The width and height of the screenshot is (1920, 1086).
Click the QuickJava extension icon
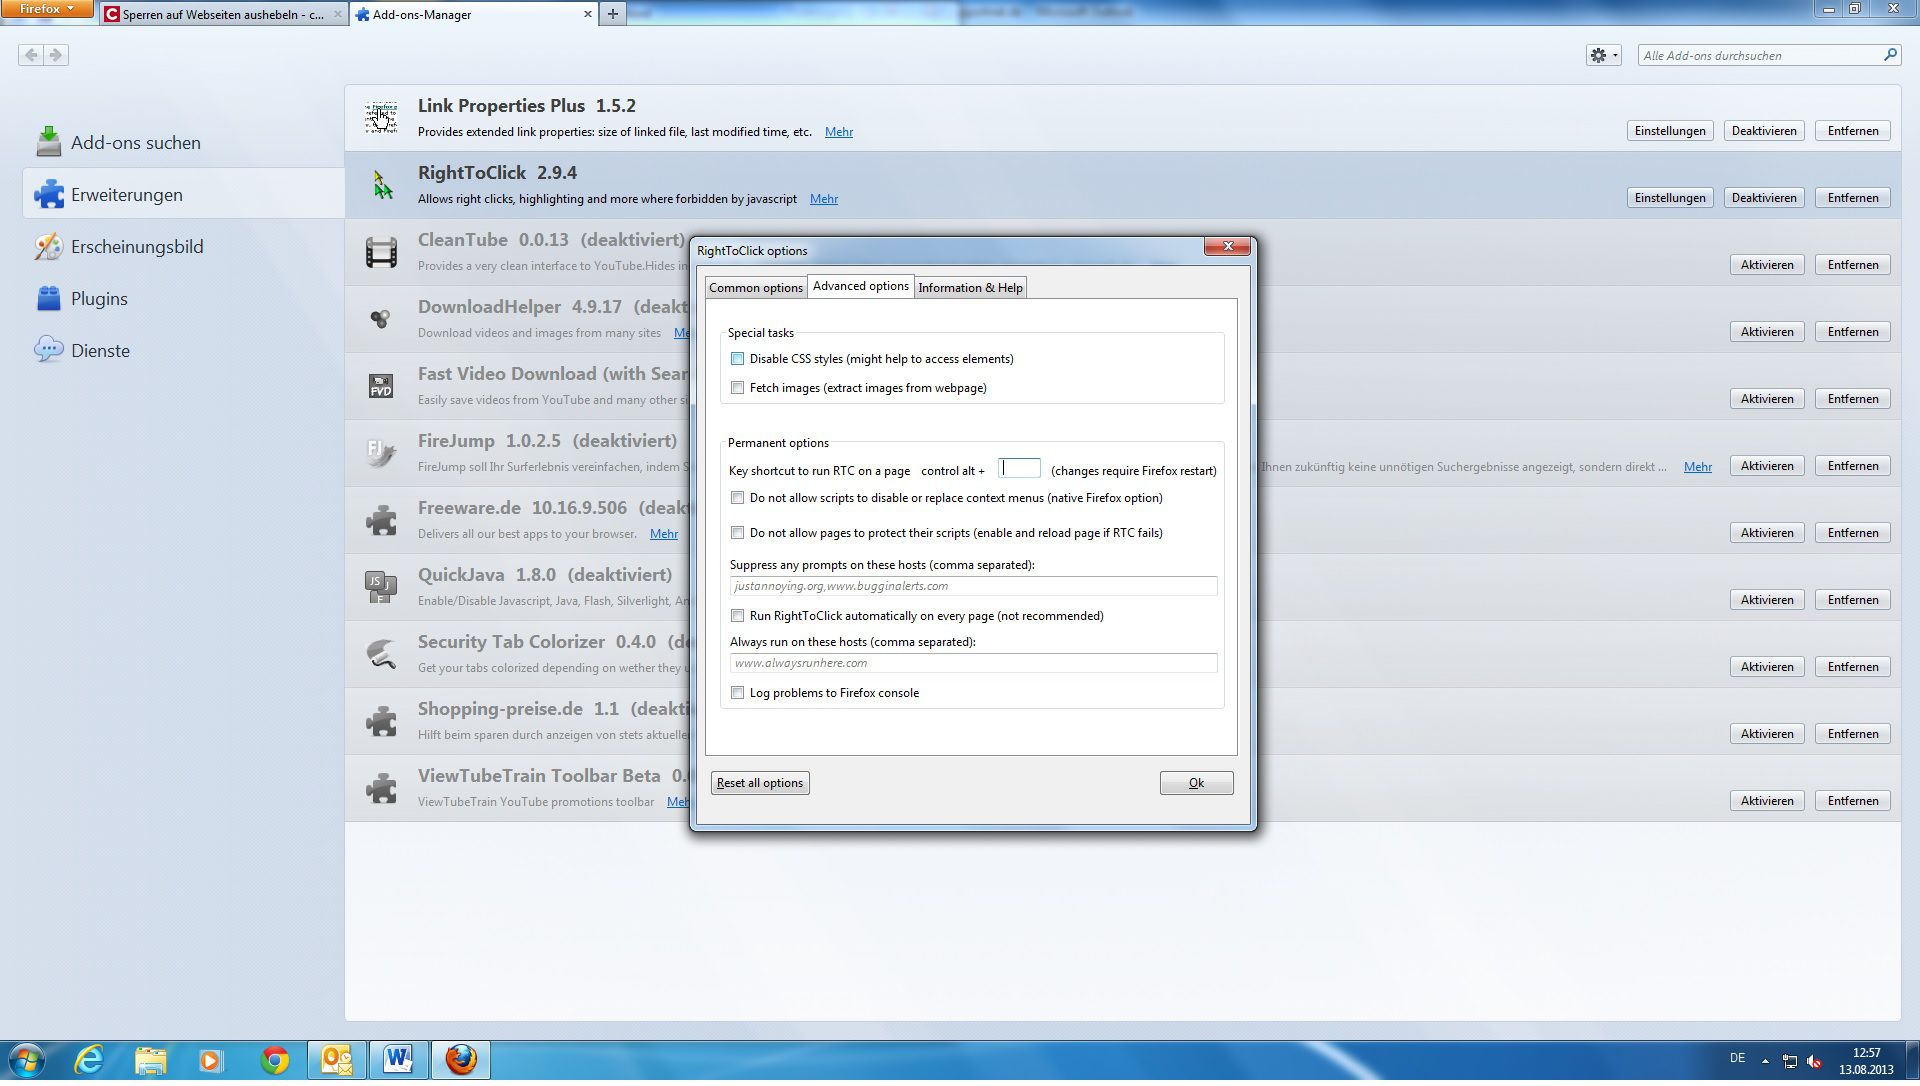click(381, 587)
